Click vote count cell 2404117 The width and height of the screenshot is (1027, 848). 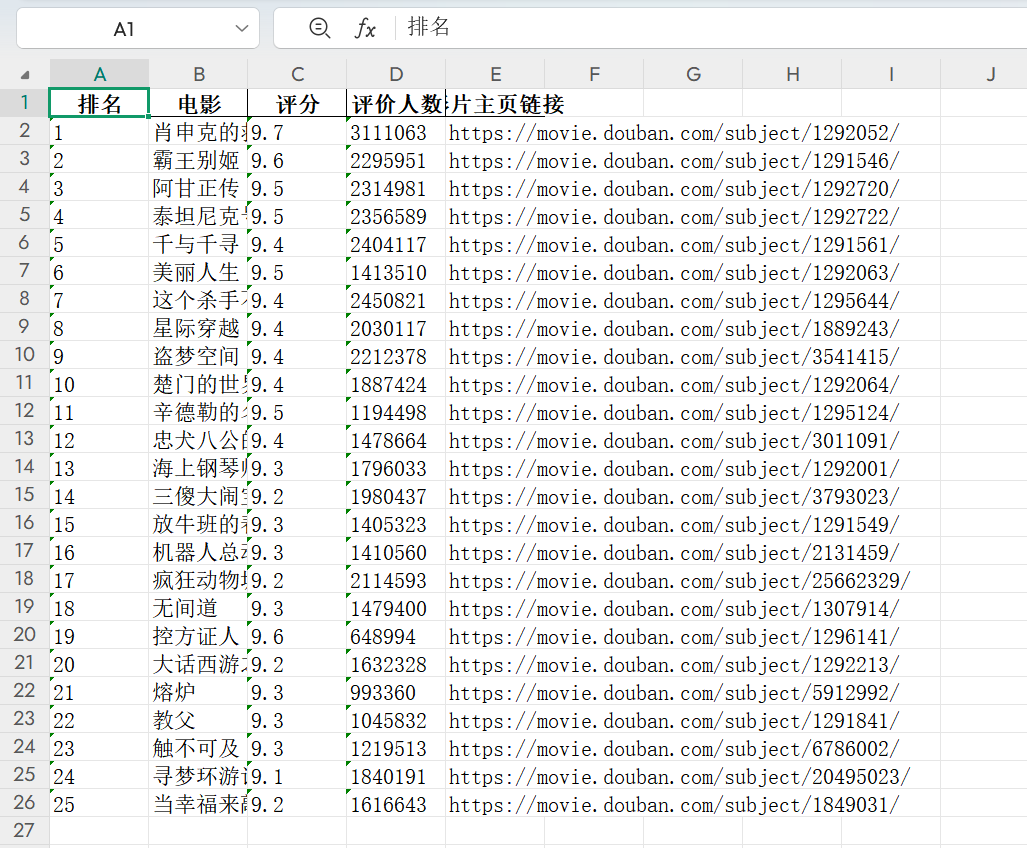tap(396, 244)
